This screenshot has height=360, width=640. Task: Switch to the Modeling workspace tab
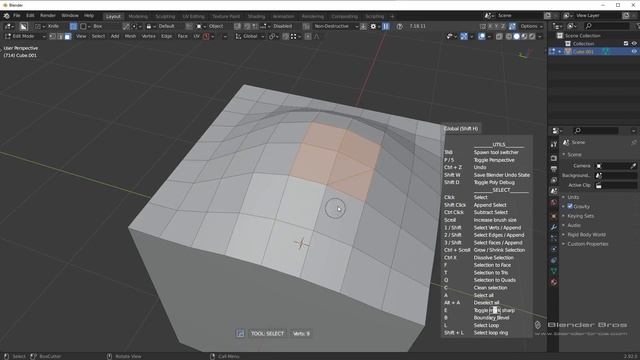tap(138, 16)
